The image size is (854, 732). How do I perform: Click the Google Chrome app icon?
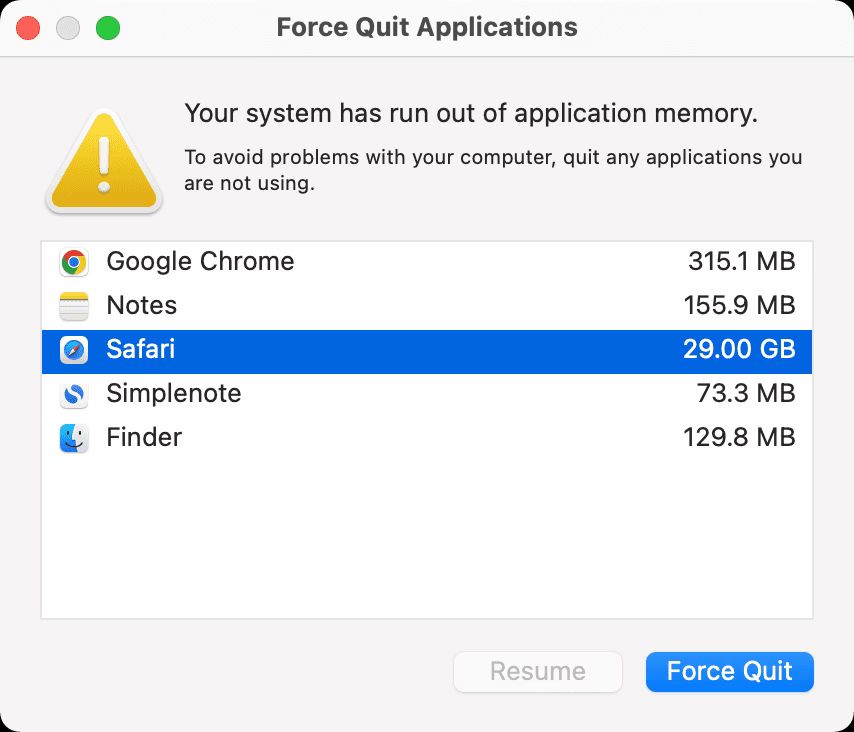(73, 262)
